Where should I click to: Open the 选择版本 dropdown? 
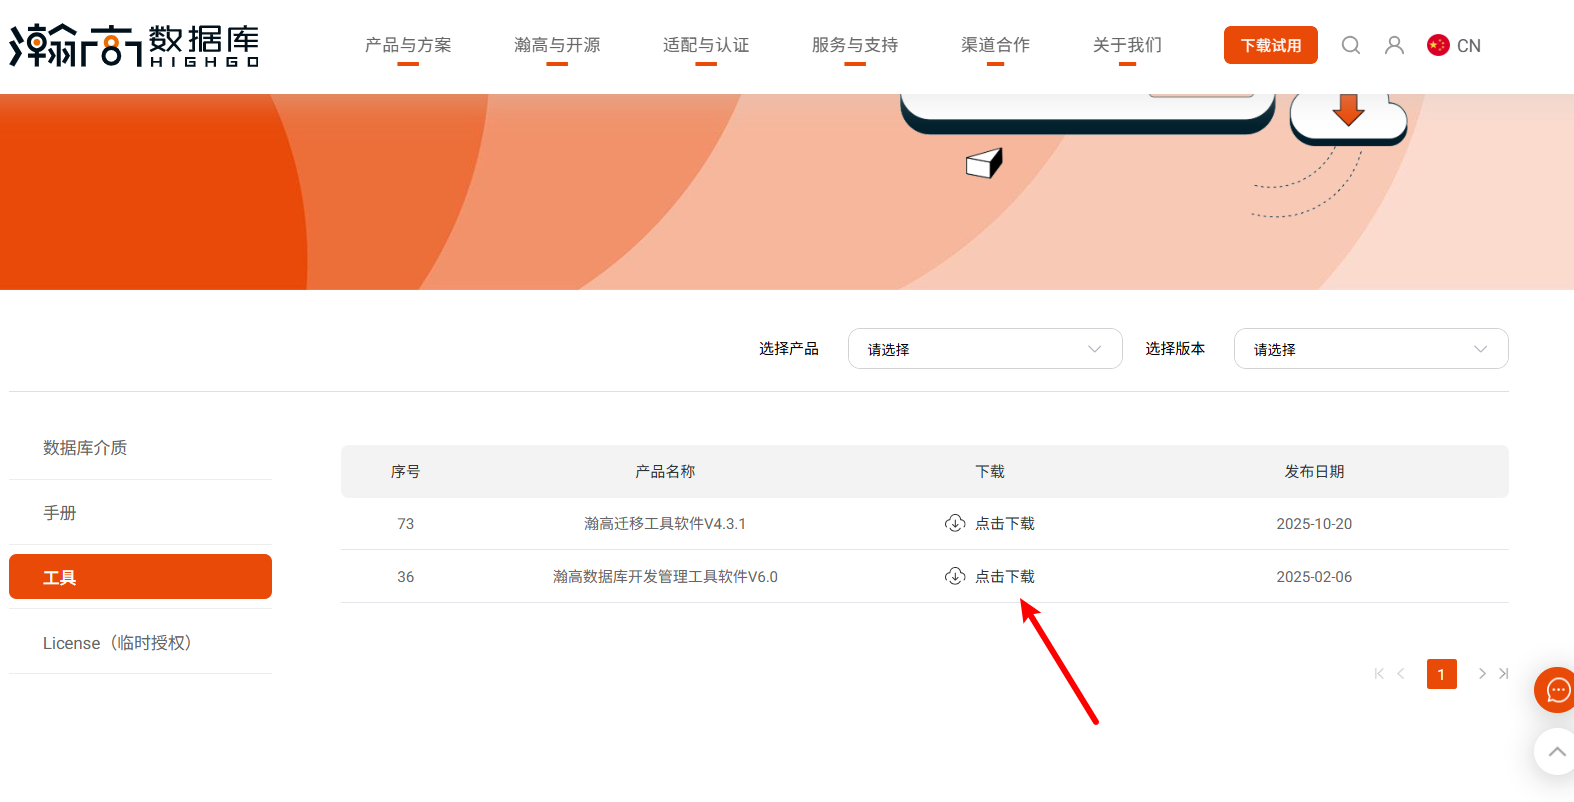[1371, 348]
